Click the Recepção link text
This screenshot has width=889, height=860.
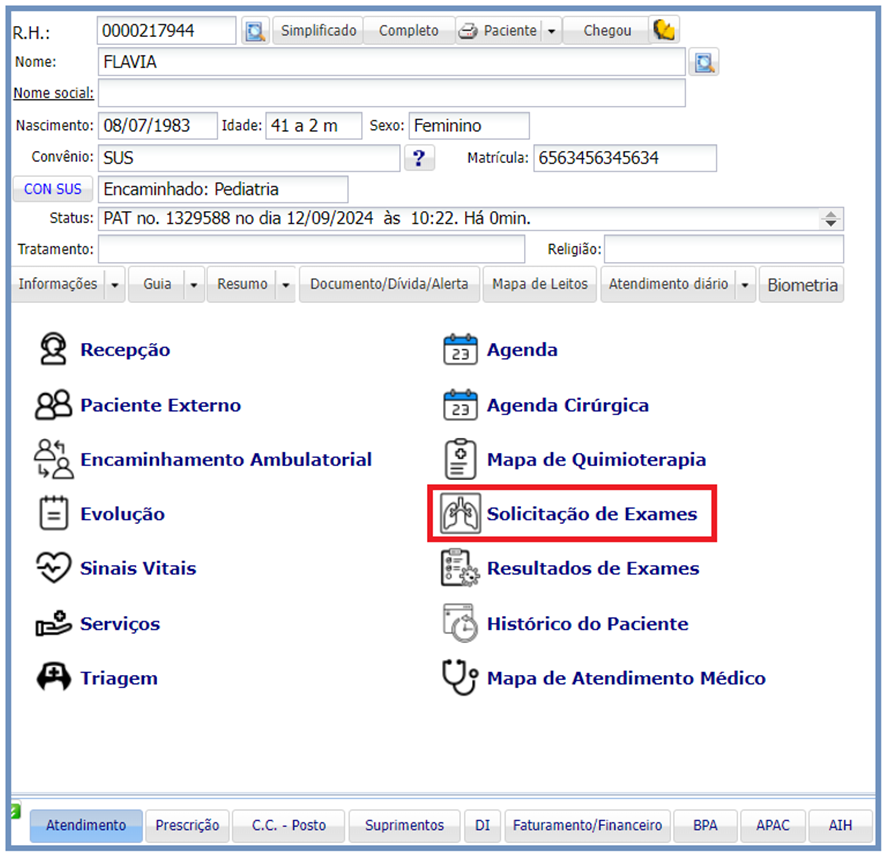coord(125,350)
